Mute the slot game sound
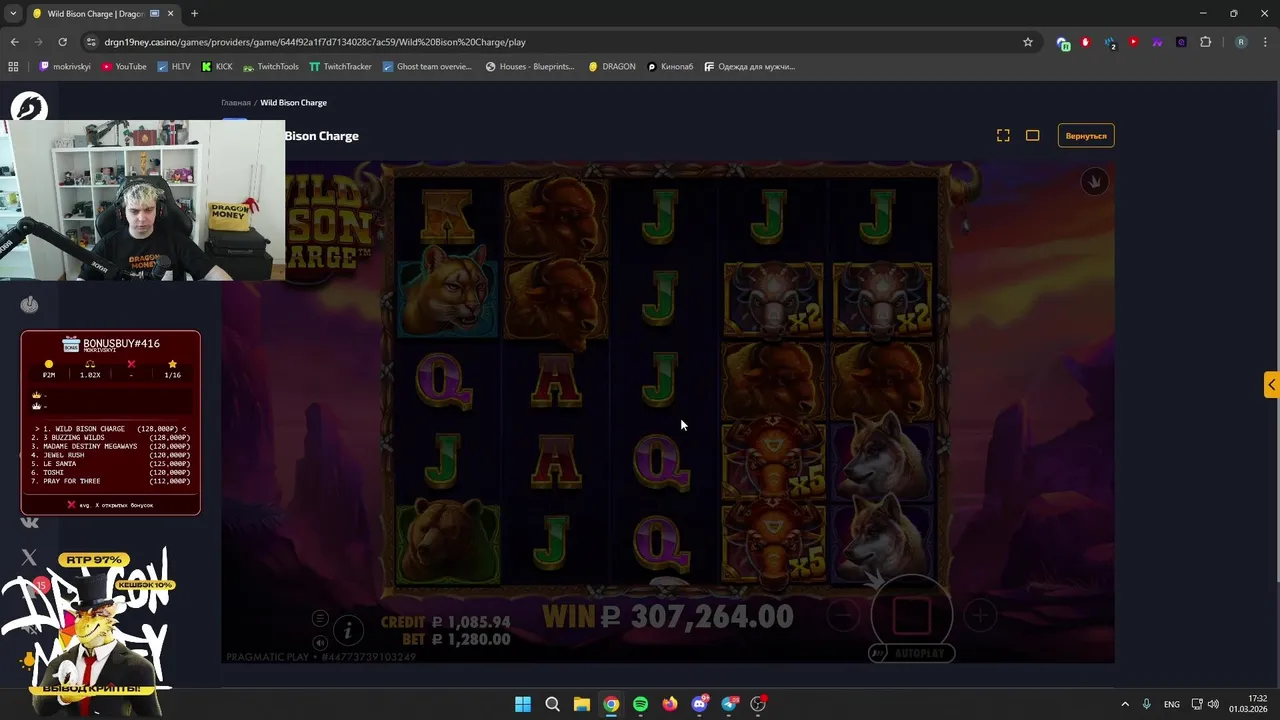This screenshot has height=720, width=1280. click(x=320, y=642)
